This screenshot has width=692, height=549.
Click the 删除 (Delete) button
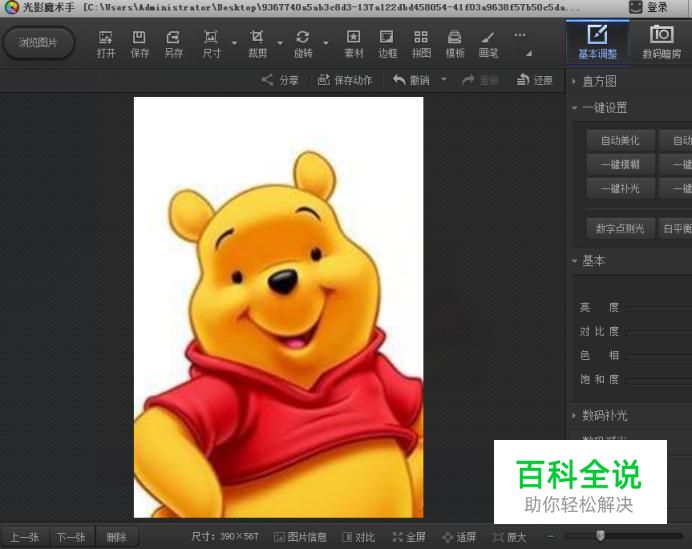117,537
